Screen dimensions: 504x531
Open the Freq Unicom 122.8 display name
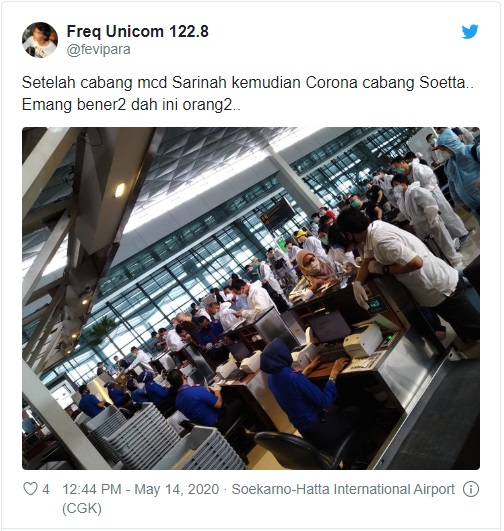[138, 31]
